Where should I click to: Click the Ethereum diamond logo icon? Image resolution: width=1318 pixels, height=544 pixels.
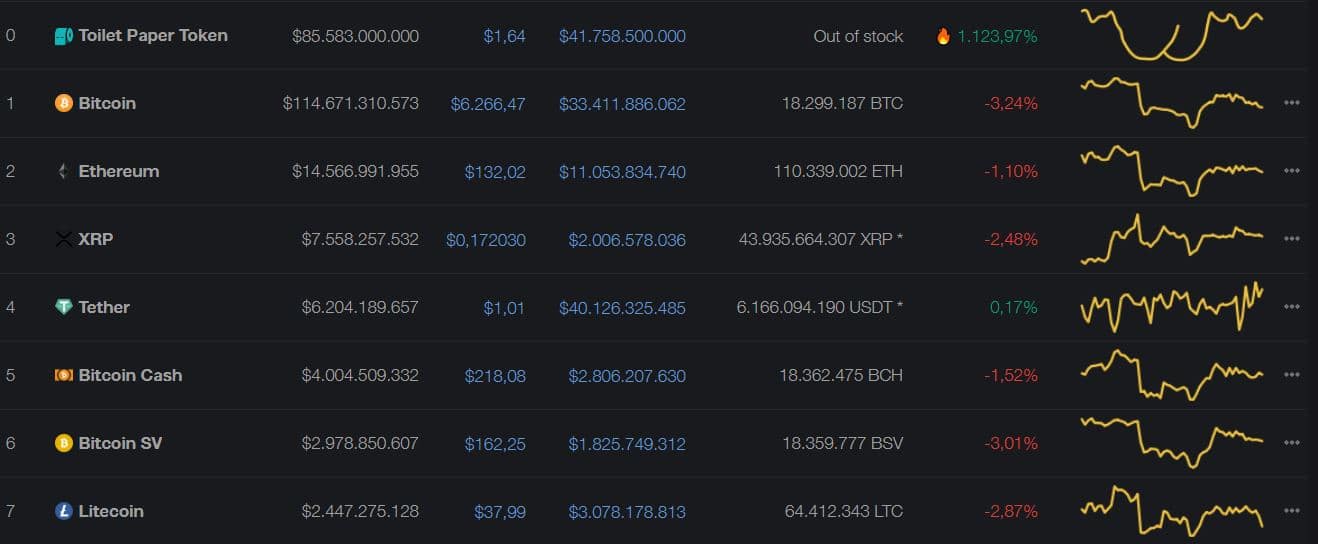click(x=64, y=171)
